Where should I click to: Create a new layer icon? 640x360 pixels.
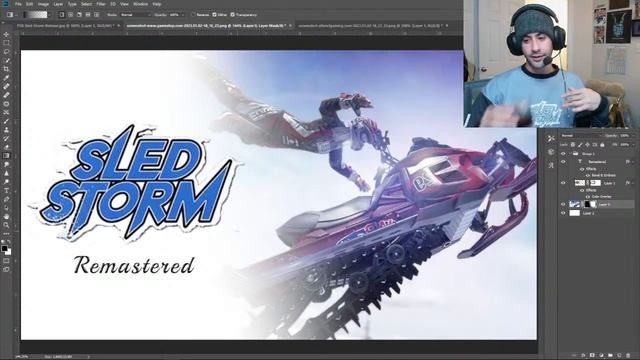pyautogui.click(x=619, y=356)
